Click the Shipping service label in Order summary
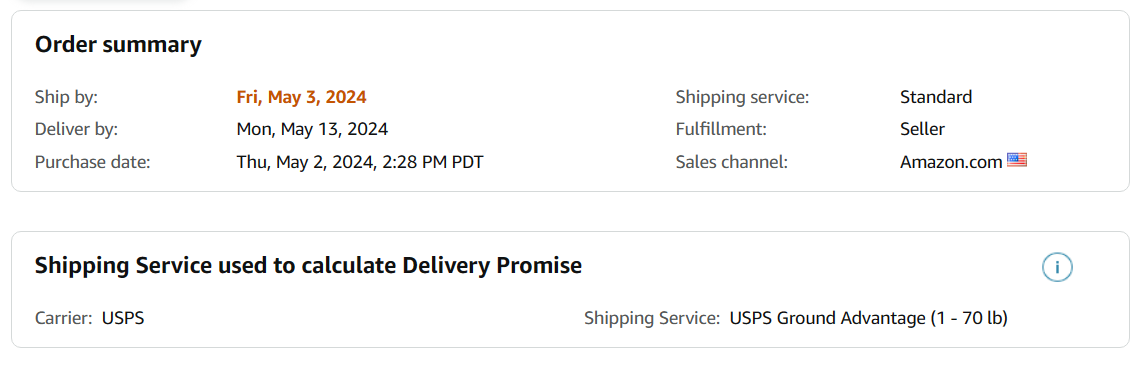The width and height of the screenshot is (1142, 366). pyautogui.click(x=742, y=97)
